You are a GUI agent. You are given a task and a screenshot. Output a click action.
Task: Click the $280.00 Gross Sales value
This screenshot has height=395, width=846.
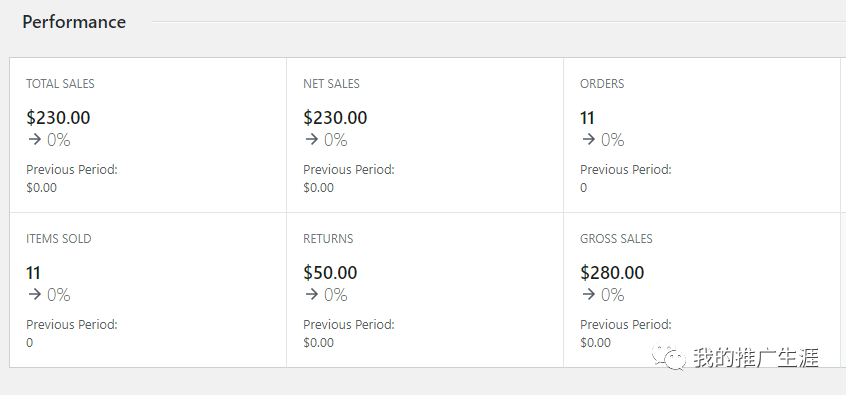click(x=612, y=273)
